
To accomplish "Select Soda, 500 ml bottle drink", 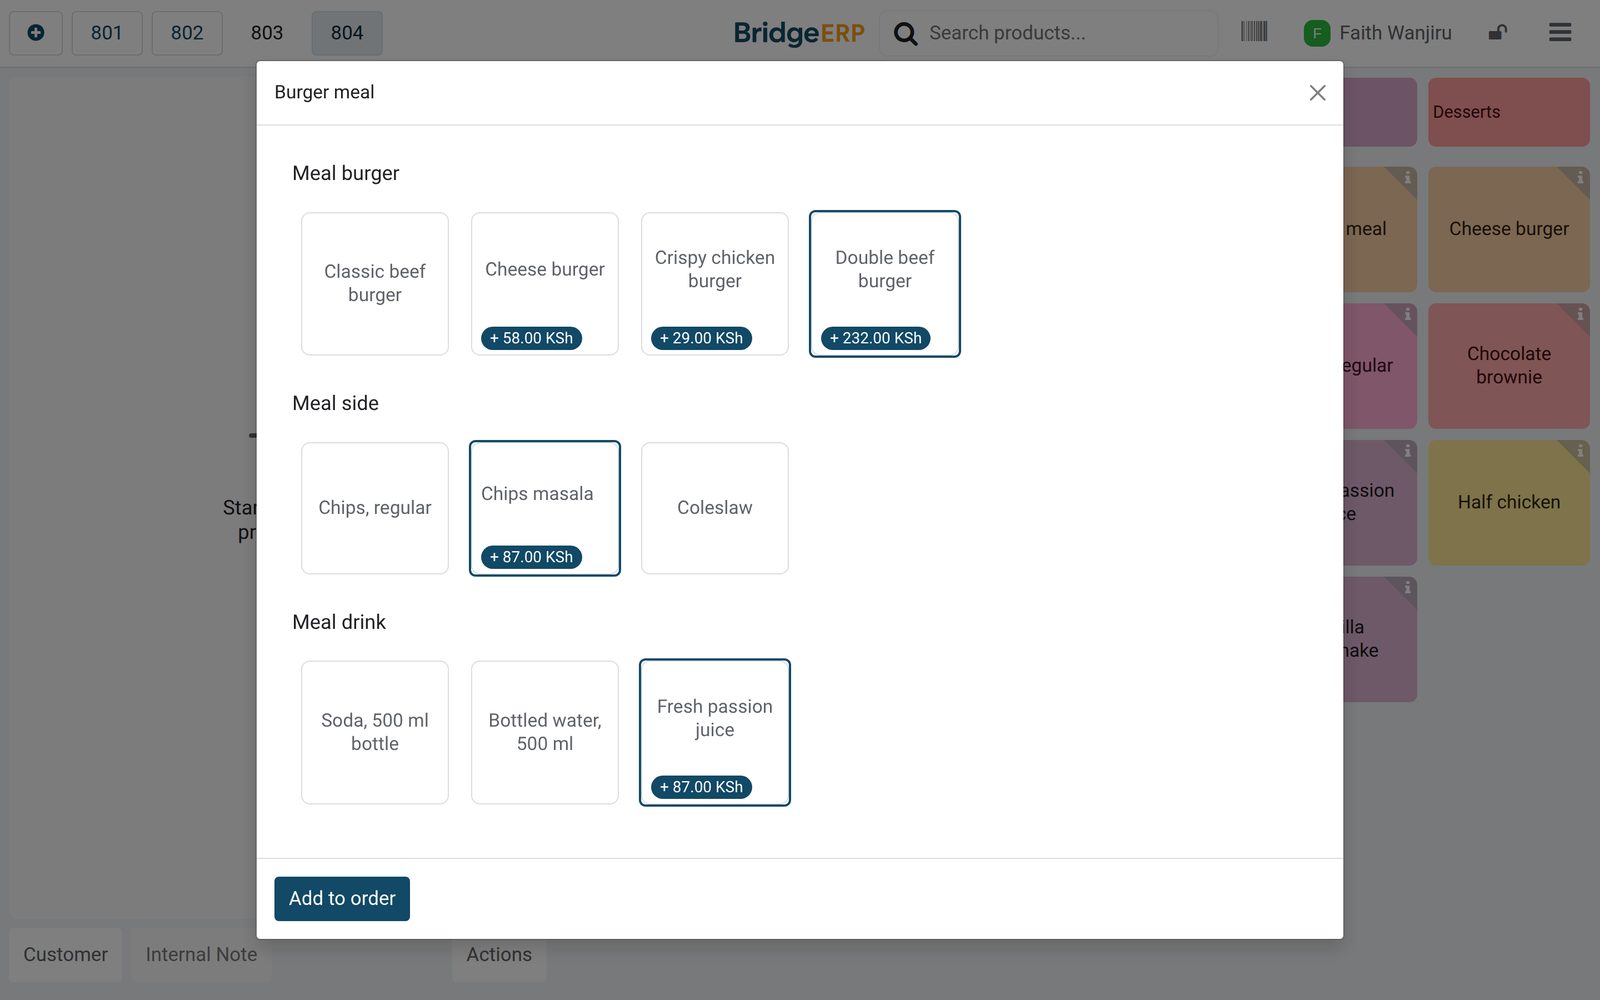I will click(375, 732).
